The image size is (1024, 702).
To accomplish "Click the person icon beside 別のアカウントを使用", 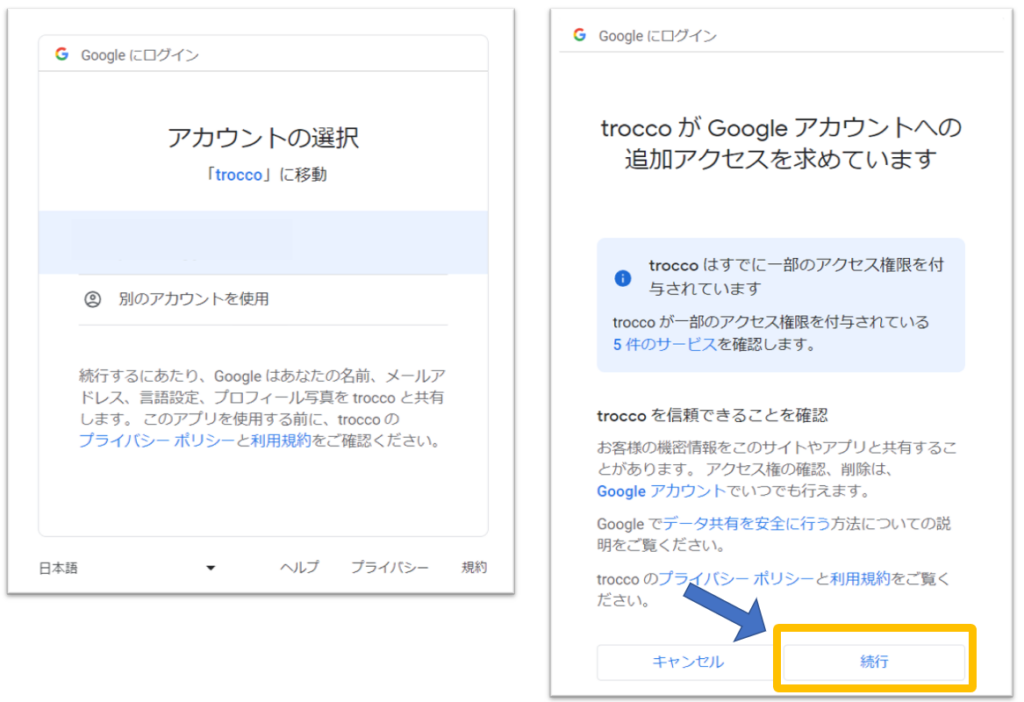I will (93, 299).
